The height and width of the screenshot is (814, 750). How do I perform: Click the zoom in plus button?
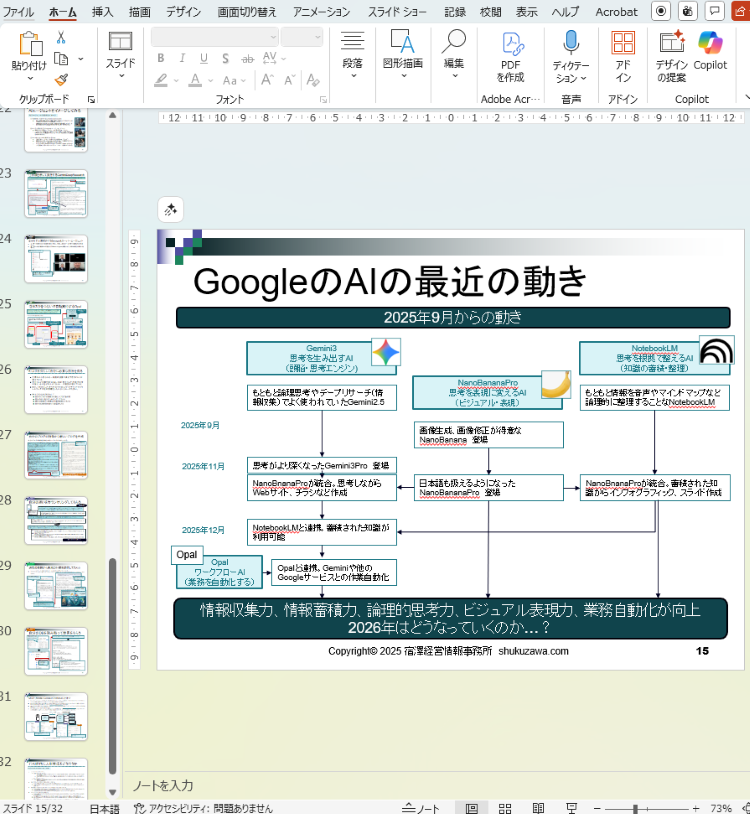(x=693, y=807)
